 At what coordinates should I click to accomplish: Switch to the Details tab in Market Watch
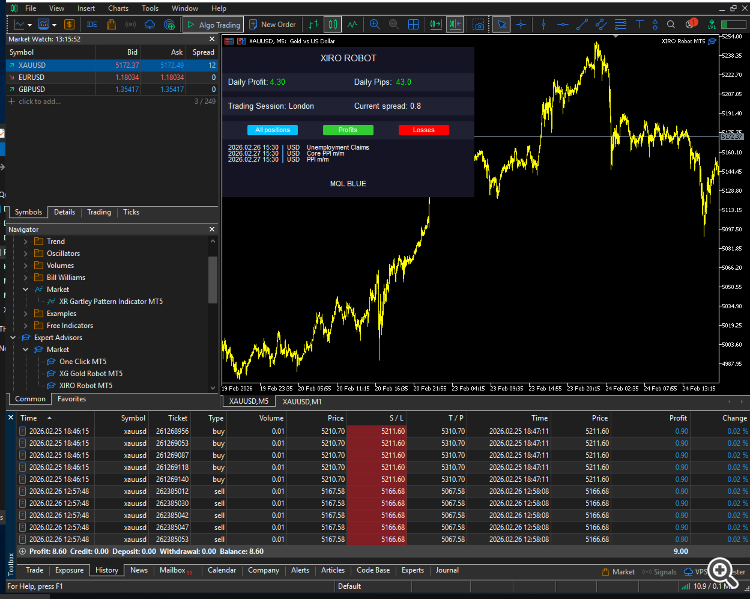click(x=65, y=212)
